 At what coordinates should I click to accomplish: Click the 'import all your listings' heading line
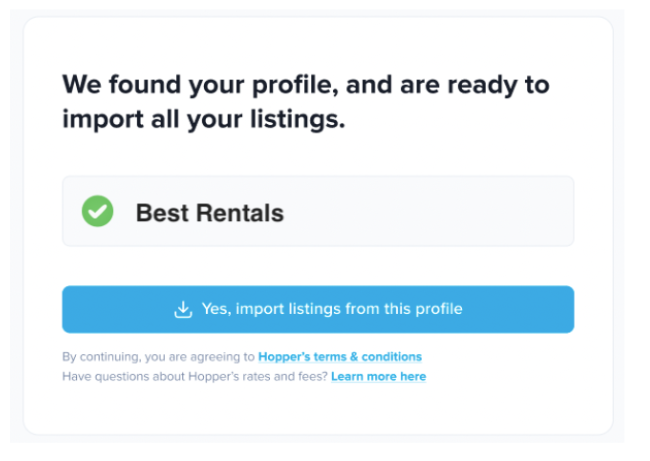(x=203, y=120)
